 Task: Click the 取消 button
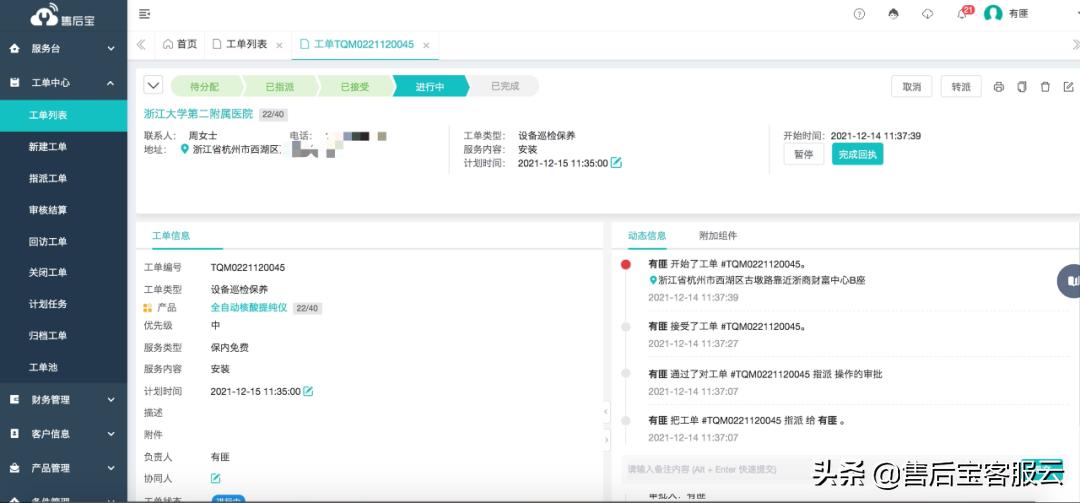click(x=911, y=87)
